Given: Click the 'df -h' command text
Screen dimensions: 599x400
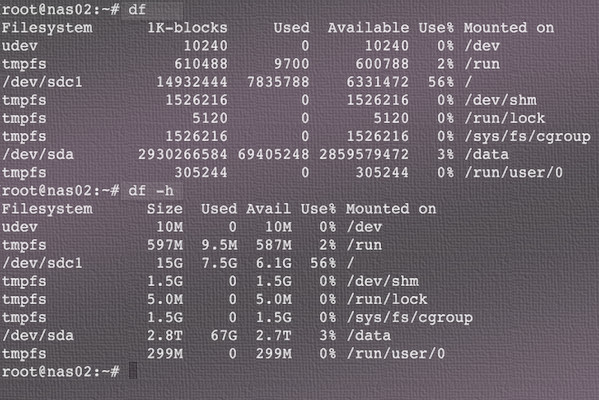Looking at the screenshot, I should pyautogui.click(x=151, y=190).
